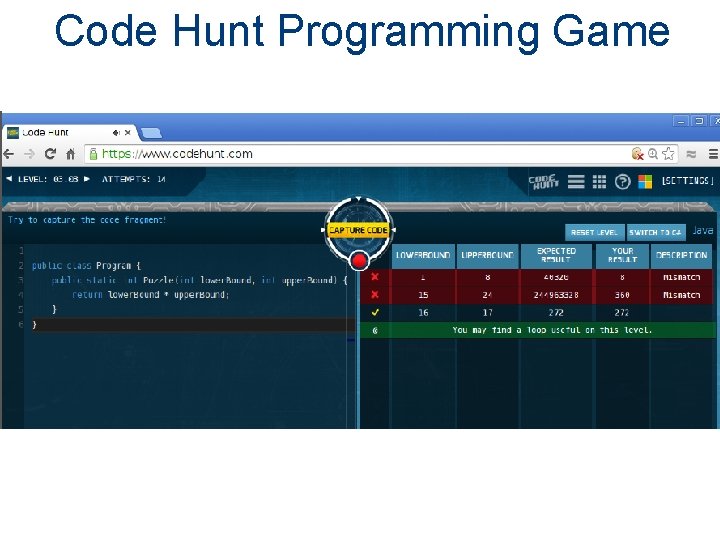Go to previous level arrow
Screen dimensions: 720x540
coord(9,179)
